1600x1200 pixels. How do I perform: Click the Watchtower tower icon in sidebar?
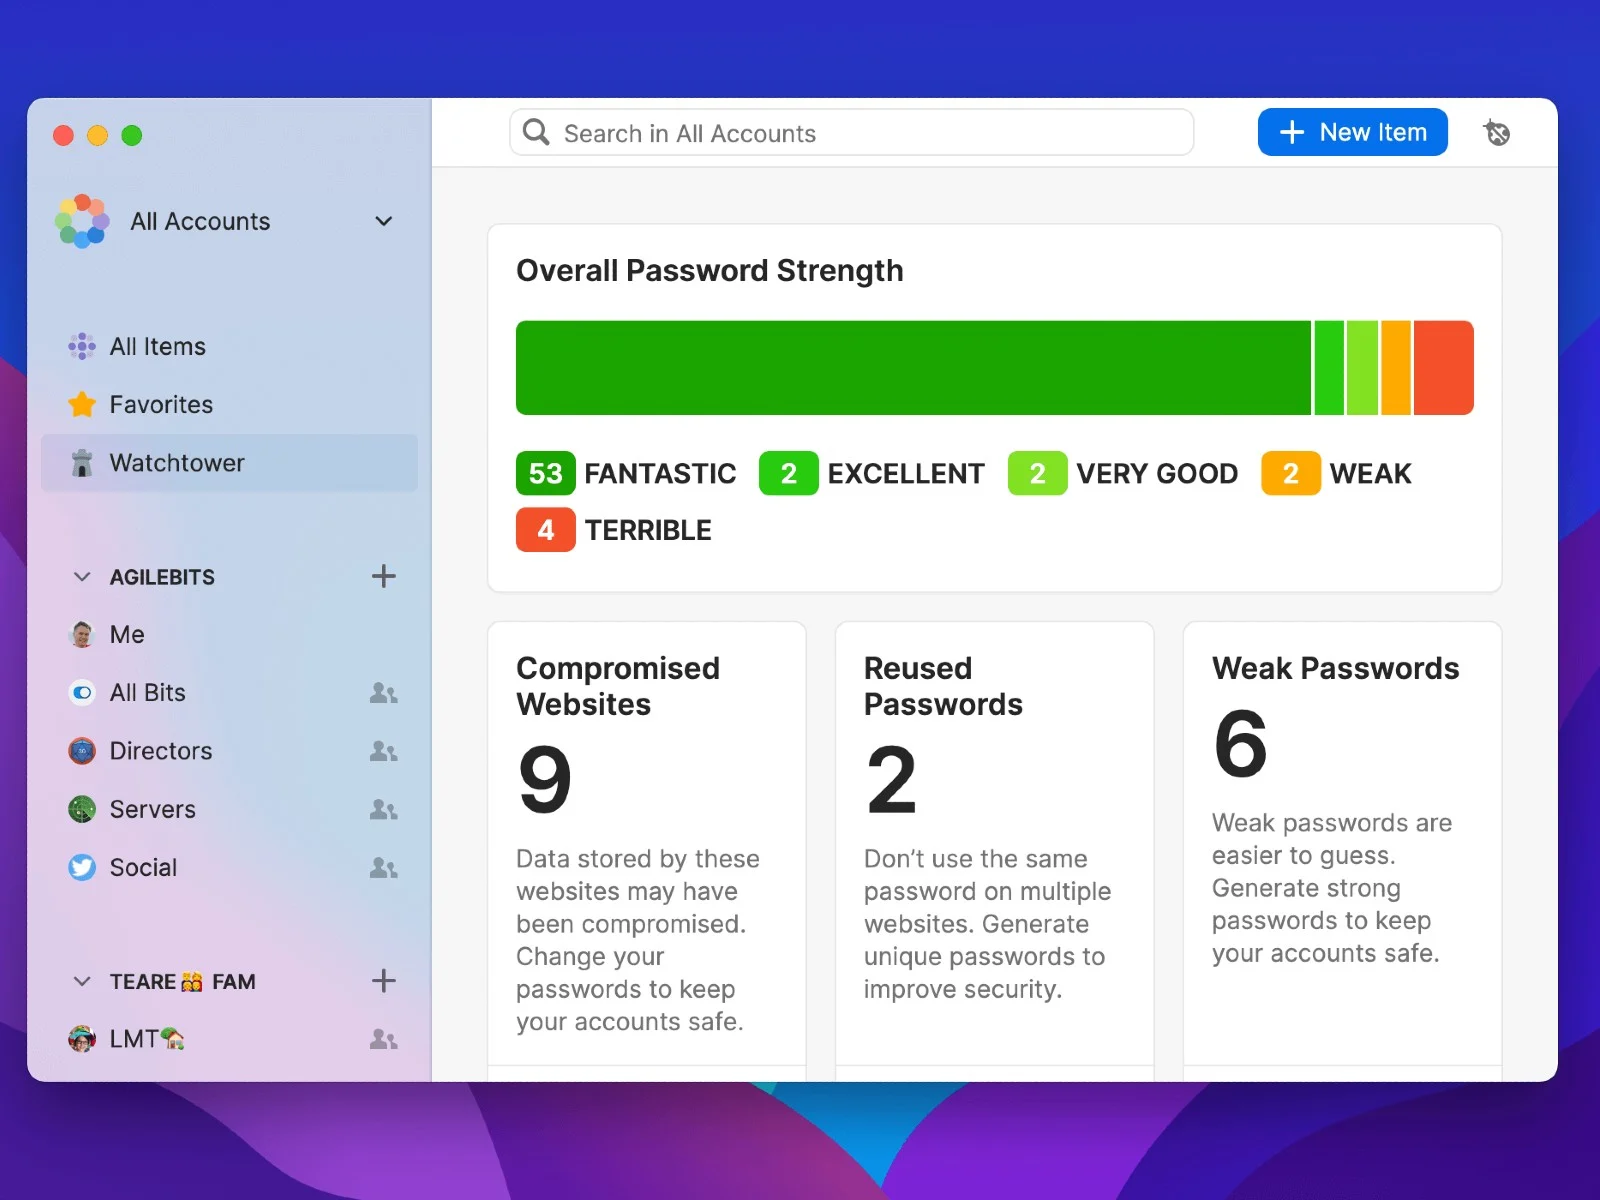tap(82, 463)
